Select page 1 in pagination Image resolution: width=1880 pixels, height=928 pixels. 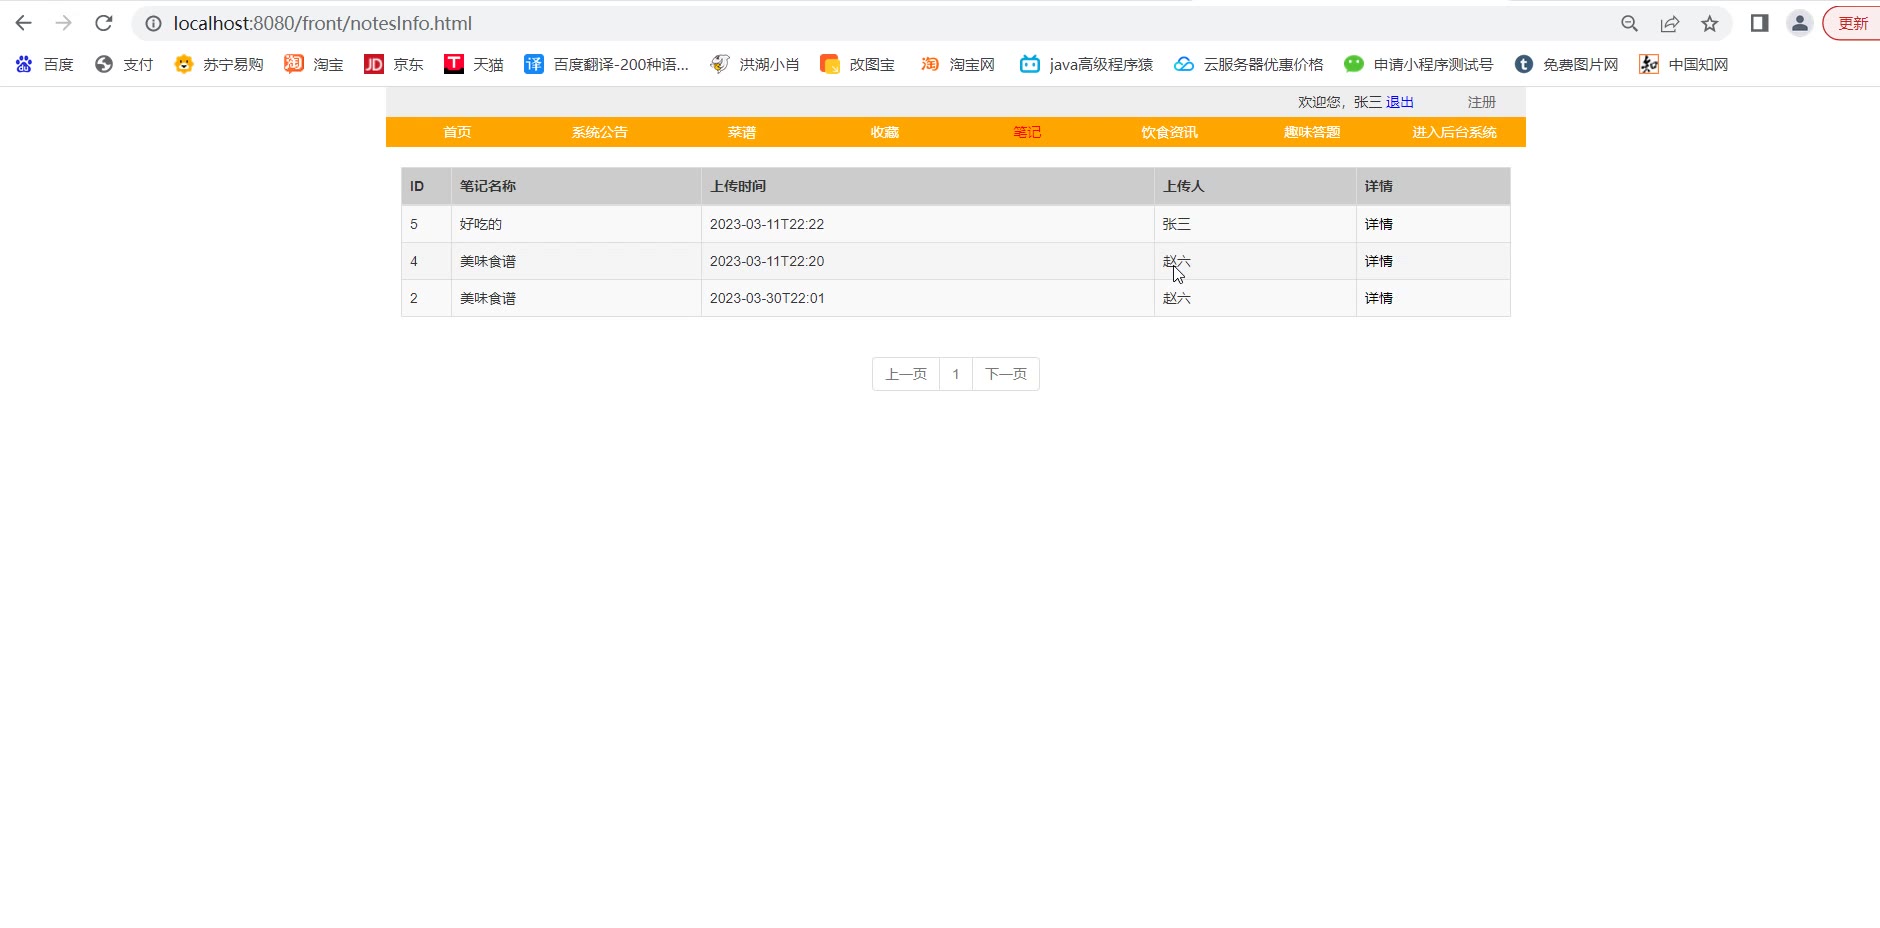tap(956, 374)
